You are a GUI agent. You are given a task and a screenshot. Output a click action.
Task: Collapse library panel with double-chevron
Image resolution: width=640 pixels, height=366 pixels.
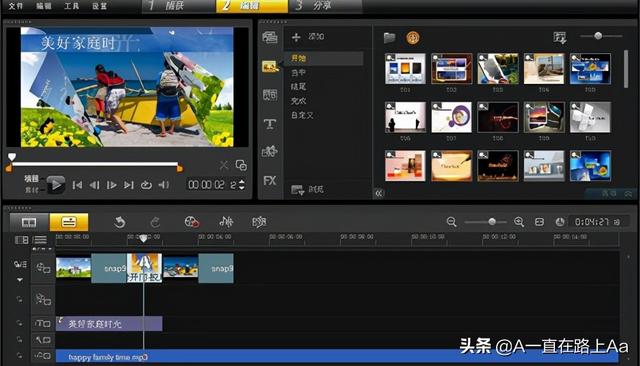379,193
